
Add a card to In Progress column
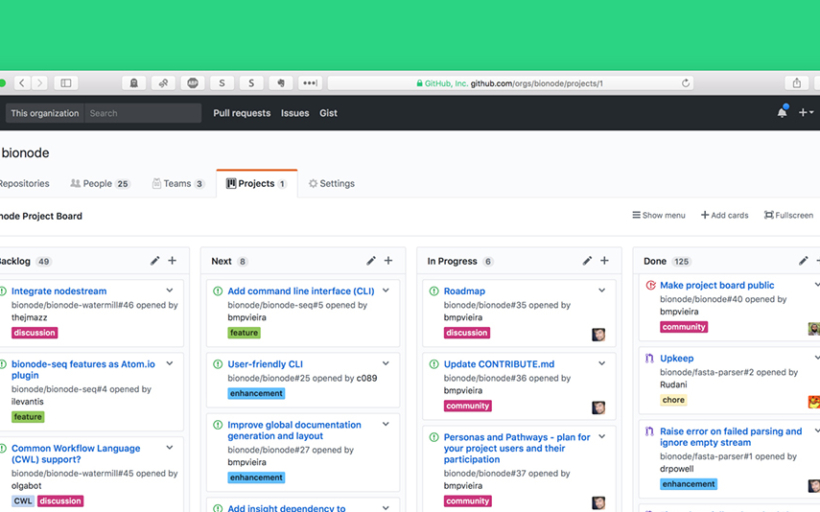[x=604, y=261]
